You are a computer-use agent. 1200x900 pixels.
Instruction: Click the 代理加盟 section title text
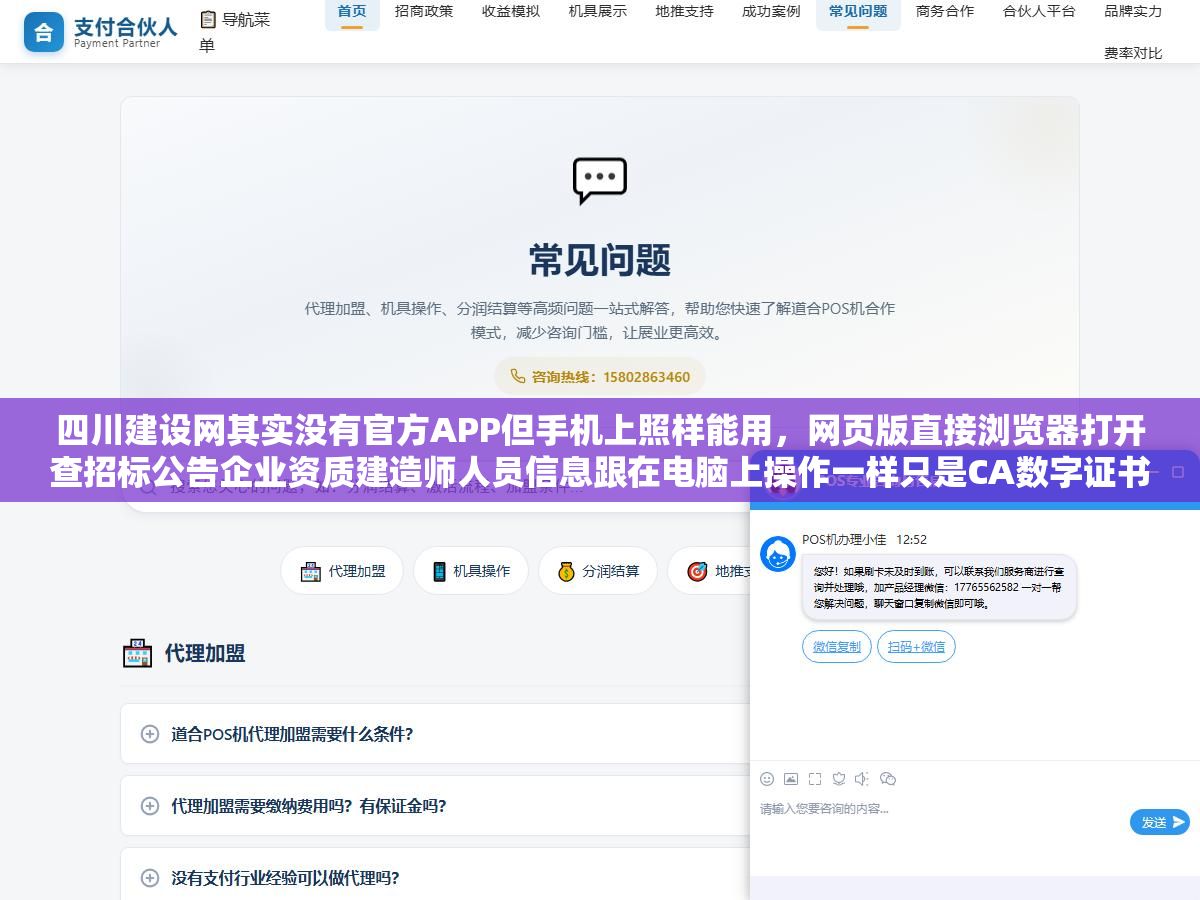pos(205,653)
